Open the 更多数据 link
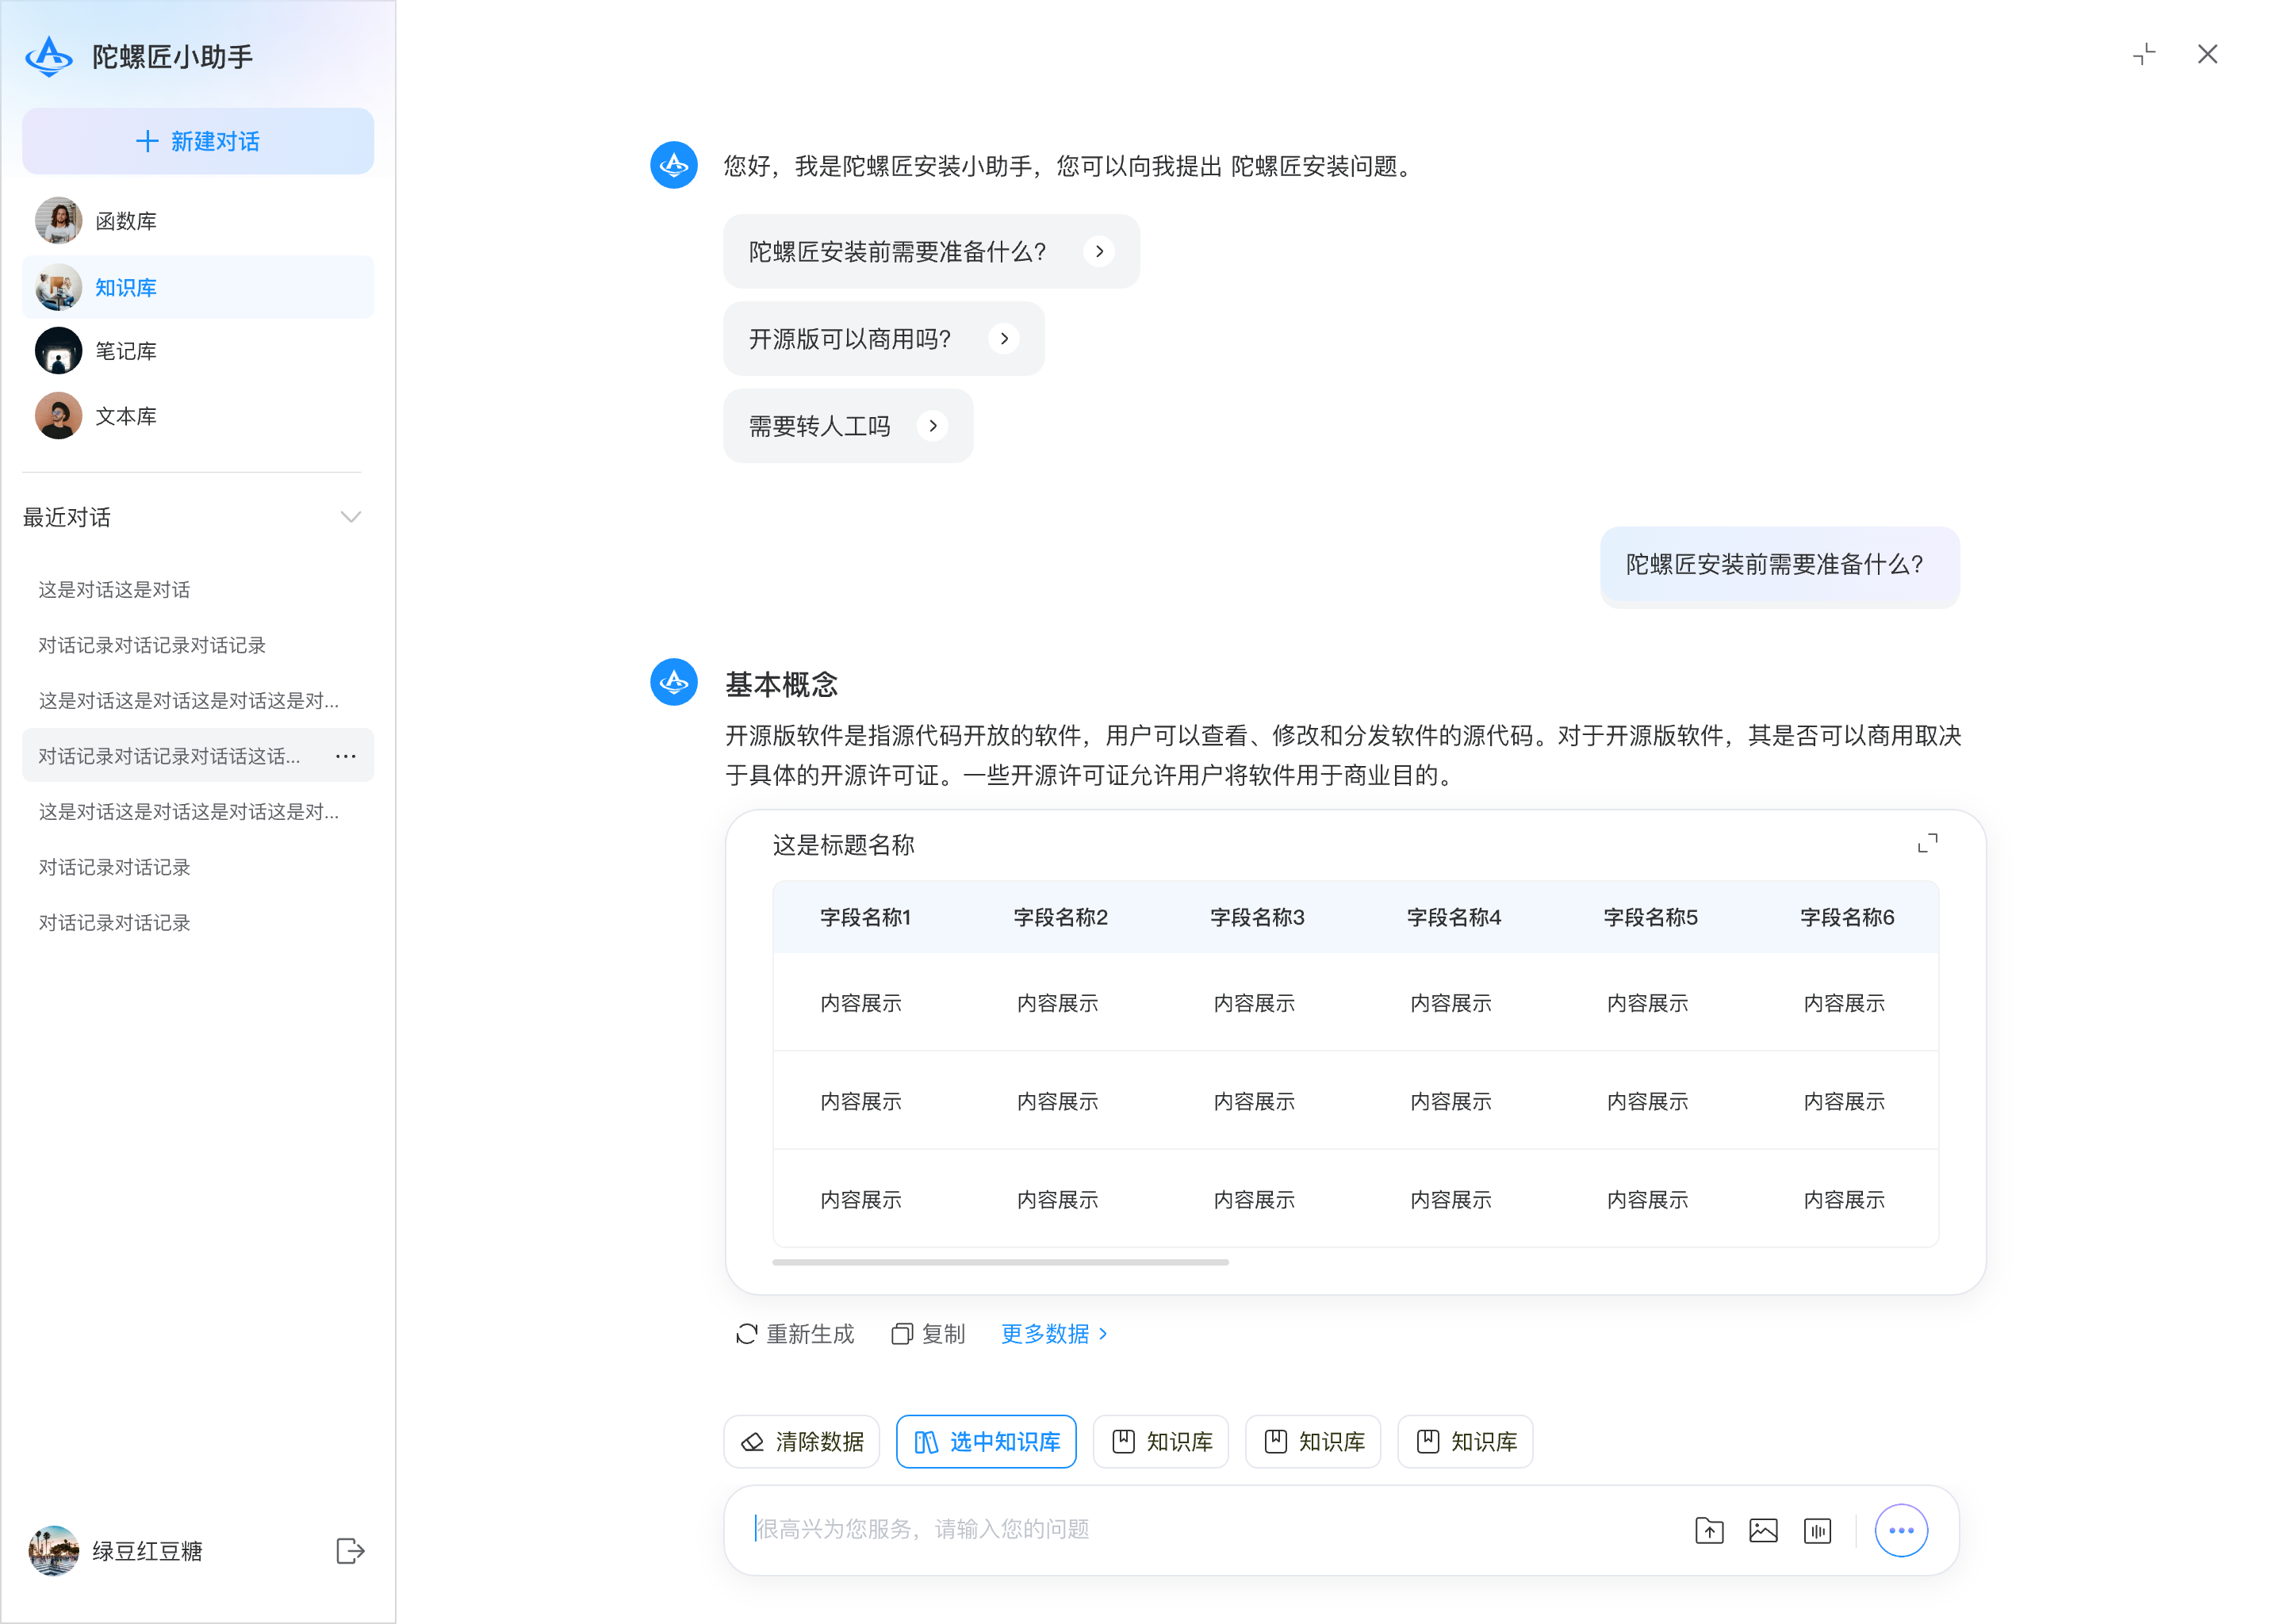This screenshot has height=1624, width=2284. 1055,1334
